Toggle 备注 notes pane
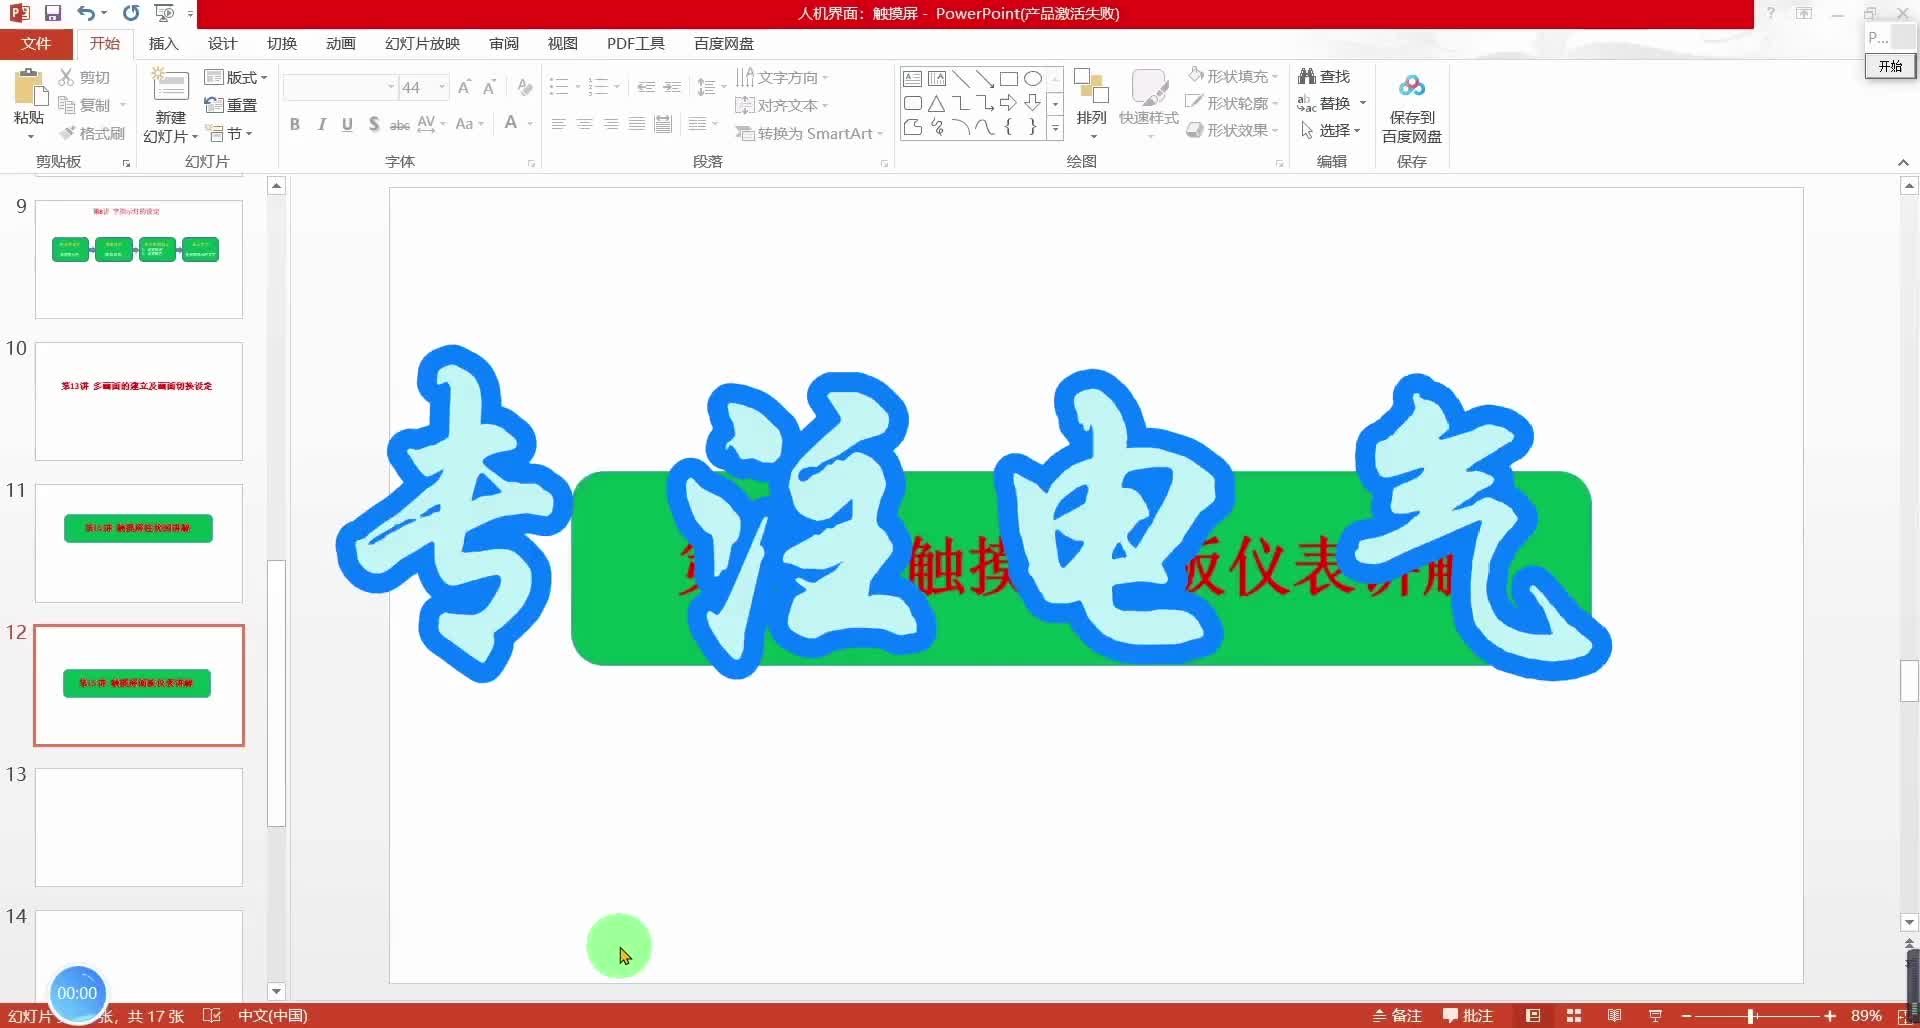 tap(1397, 1016)
